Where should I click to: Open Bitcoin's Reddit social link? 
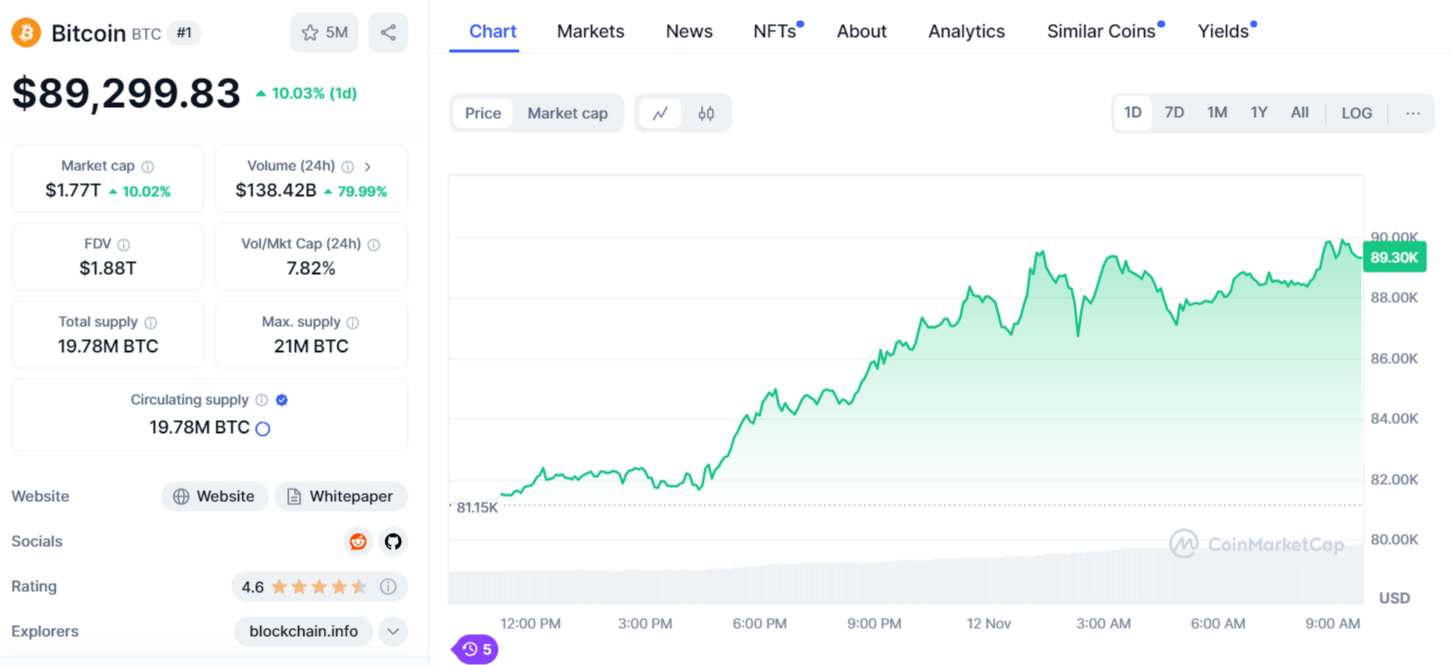(x=358, y=542)
